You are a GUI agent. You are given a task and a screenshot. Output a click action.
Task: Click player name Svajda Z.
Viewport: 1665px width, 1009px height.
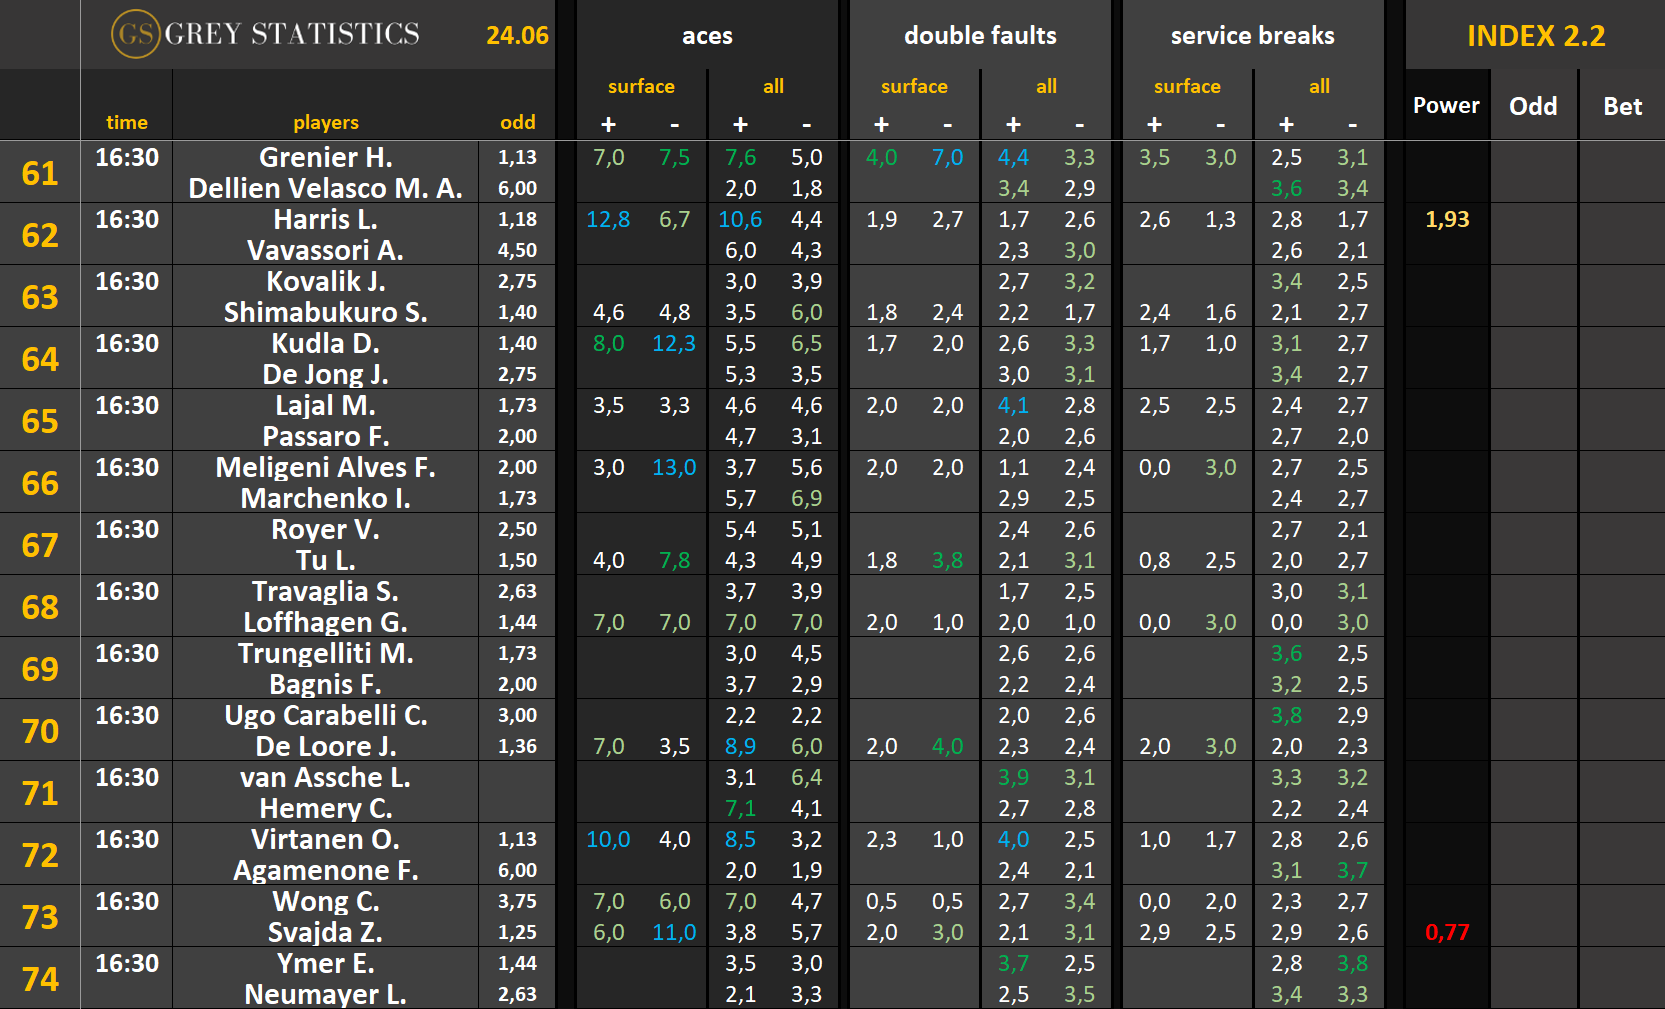click(x=325, y=932)
